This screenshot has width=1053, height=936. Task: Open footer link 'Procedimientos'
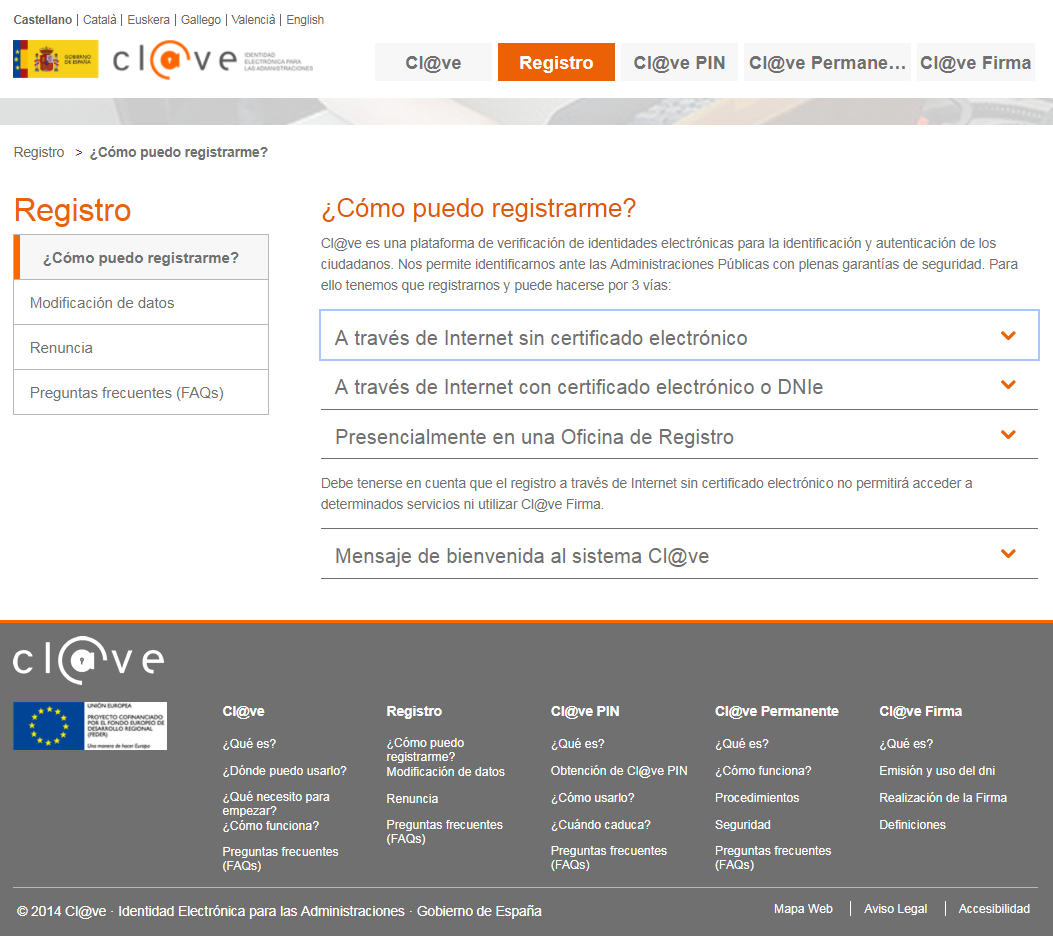(x=757, y=798)
